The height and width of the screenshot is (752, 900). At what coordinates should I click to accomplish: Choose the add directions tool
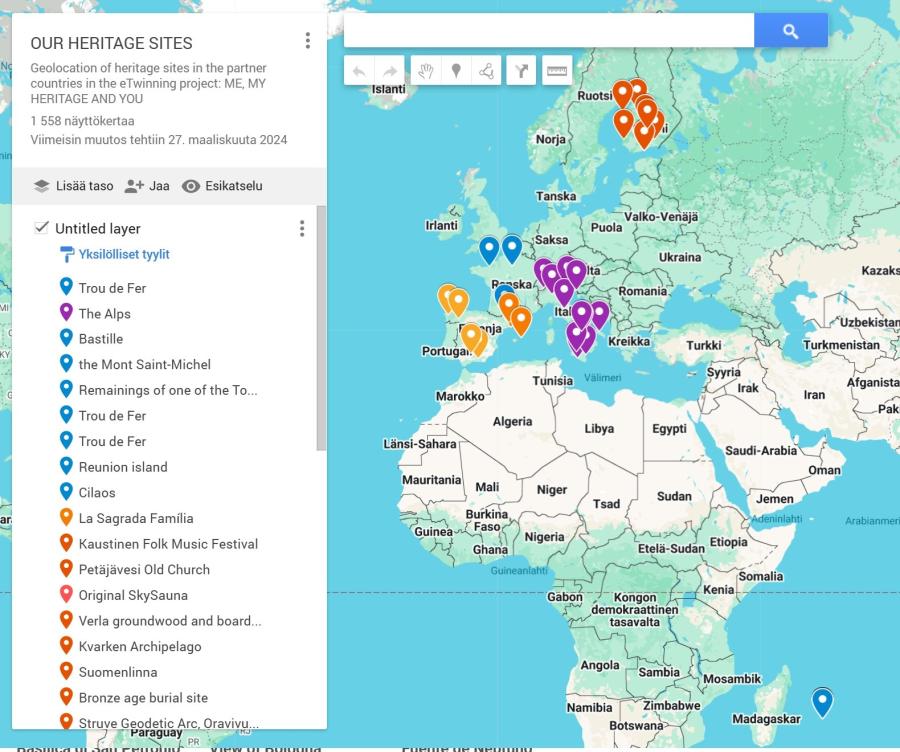point(521,71)
